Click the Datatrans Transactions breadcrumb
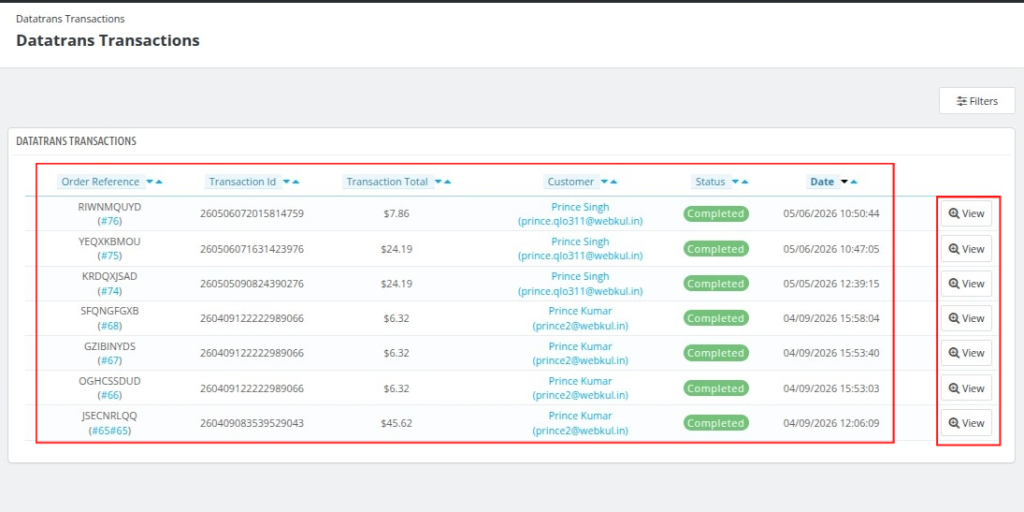The height and width of the screenshot is (512, 1024). [x=70, y=19]
